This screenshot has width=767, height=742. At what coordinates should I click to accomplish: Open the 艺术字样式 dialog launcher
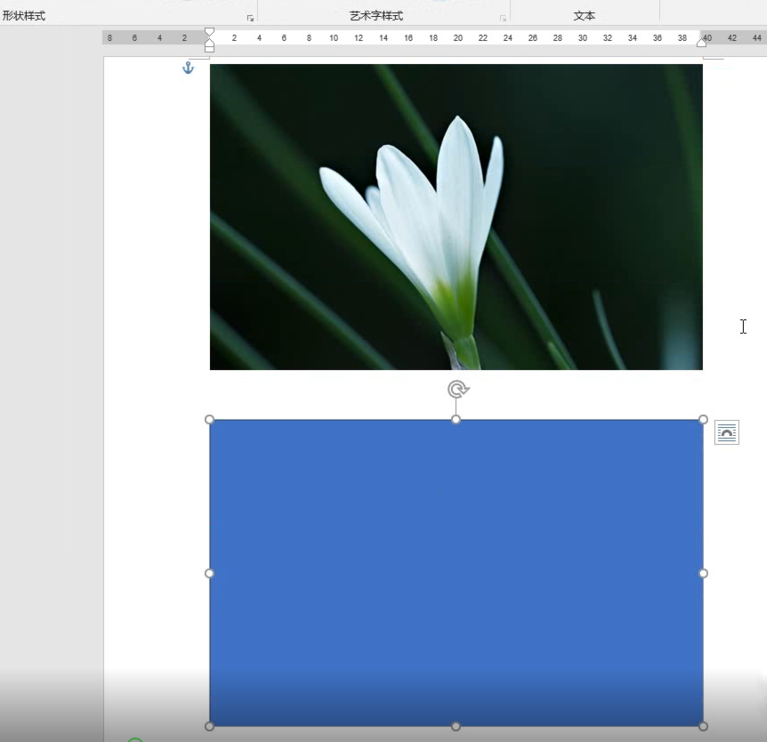click(x=503, y=18)
